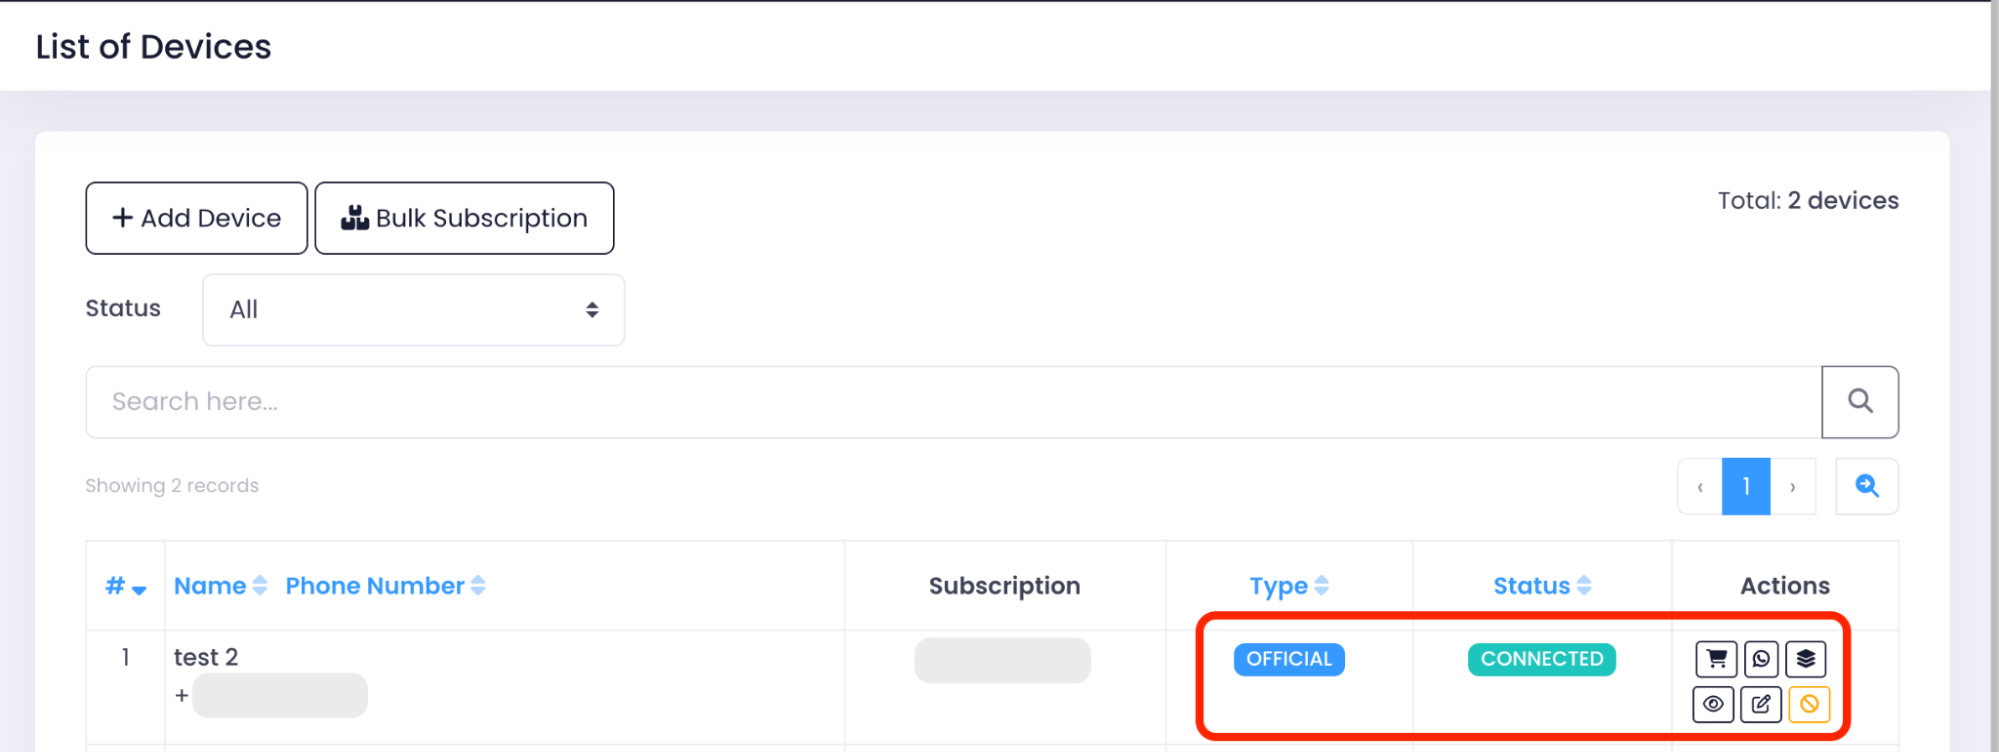Click the Add Device button
Image resolution: width=1999 pixels, height=752 pixels.
[197, 218]
